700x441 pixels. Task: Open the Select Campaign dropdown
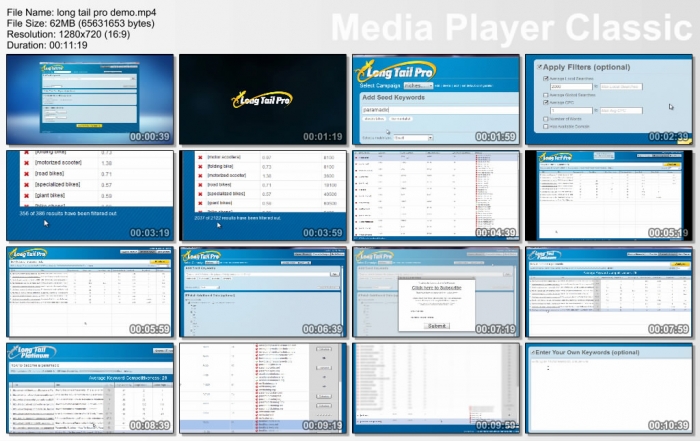pyautogui.click(x=420, y=86)
